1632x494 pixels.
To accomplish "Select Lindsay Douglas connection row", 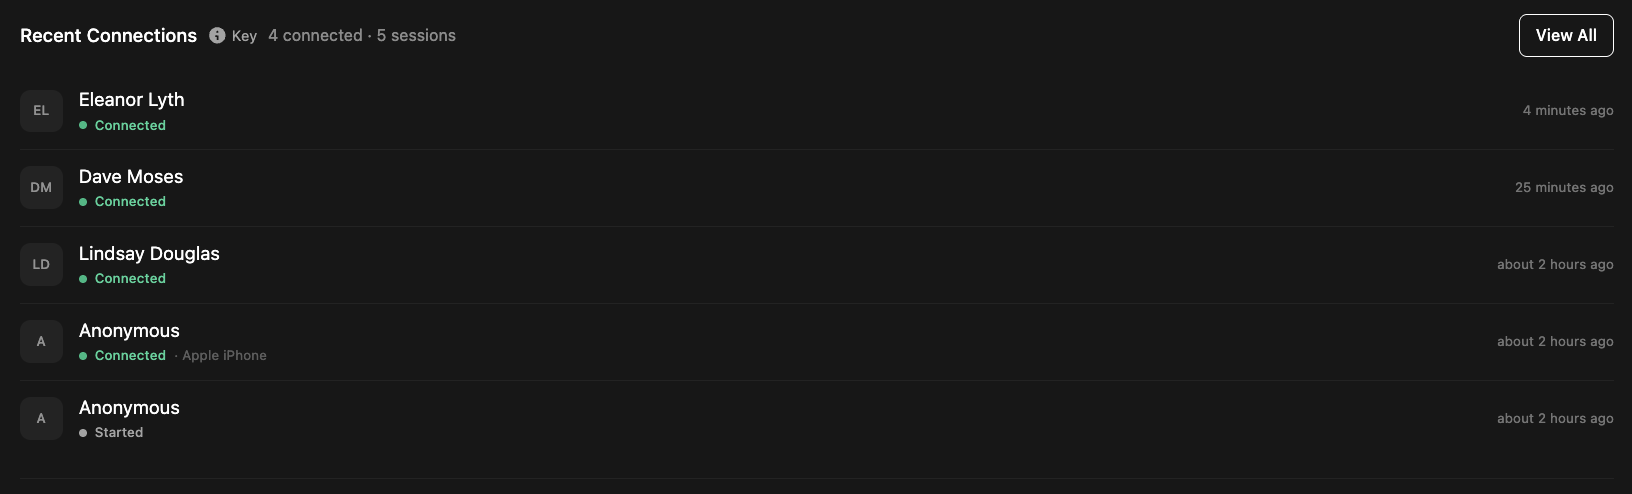I will 149,254.
